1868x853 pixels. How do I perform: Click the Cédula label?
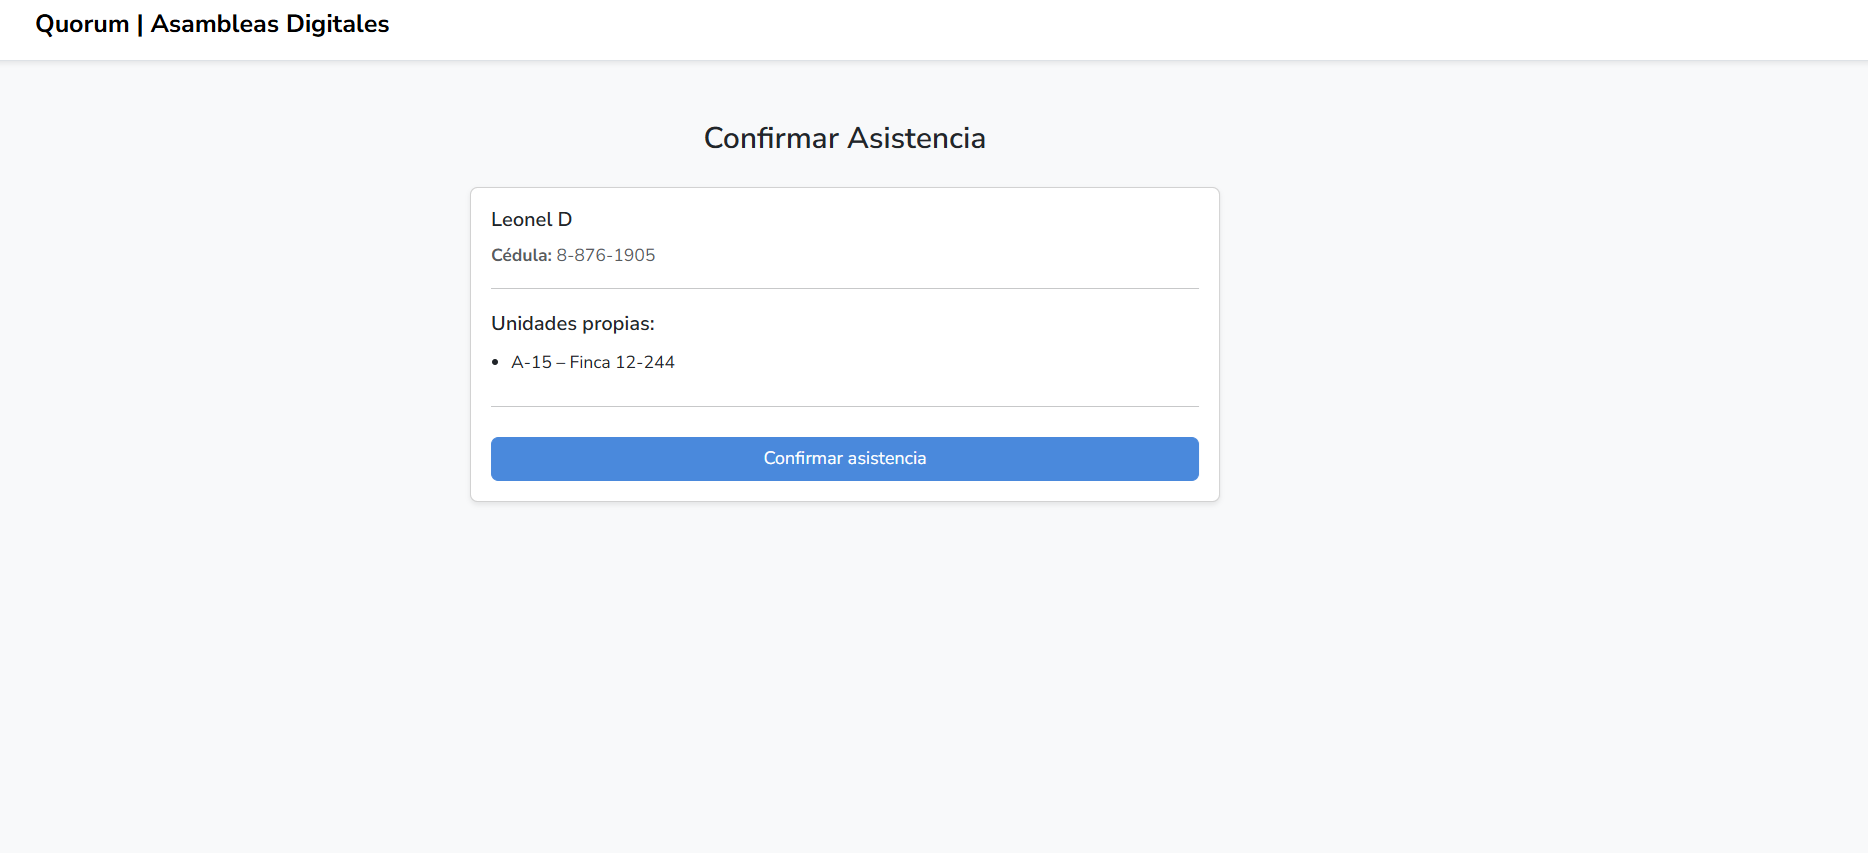521,255
